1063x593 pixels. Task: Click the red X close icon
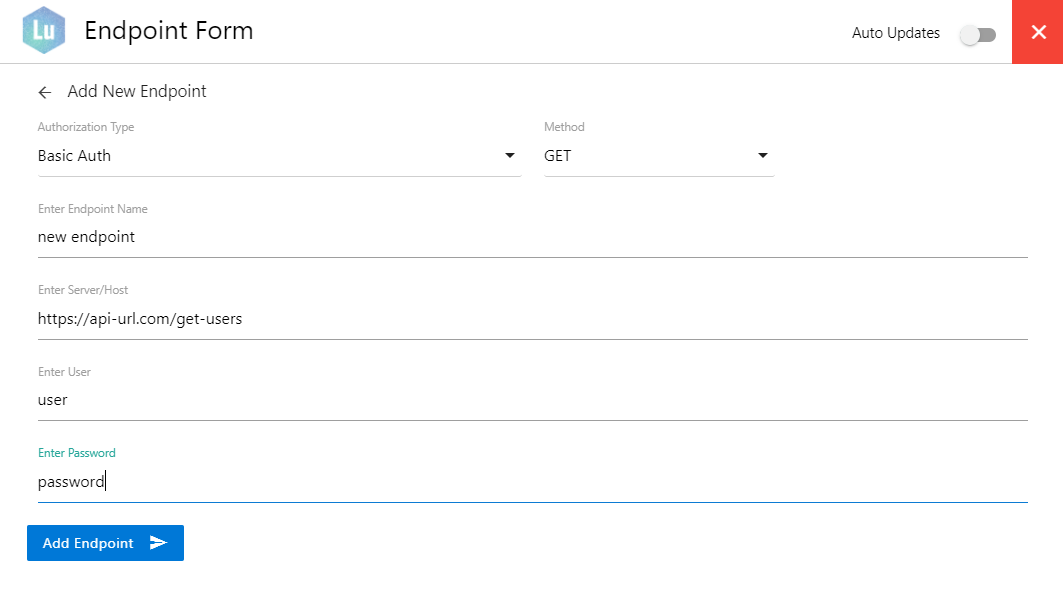1036,31
